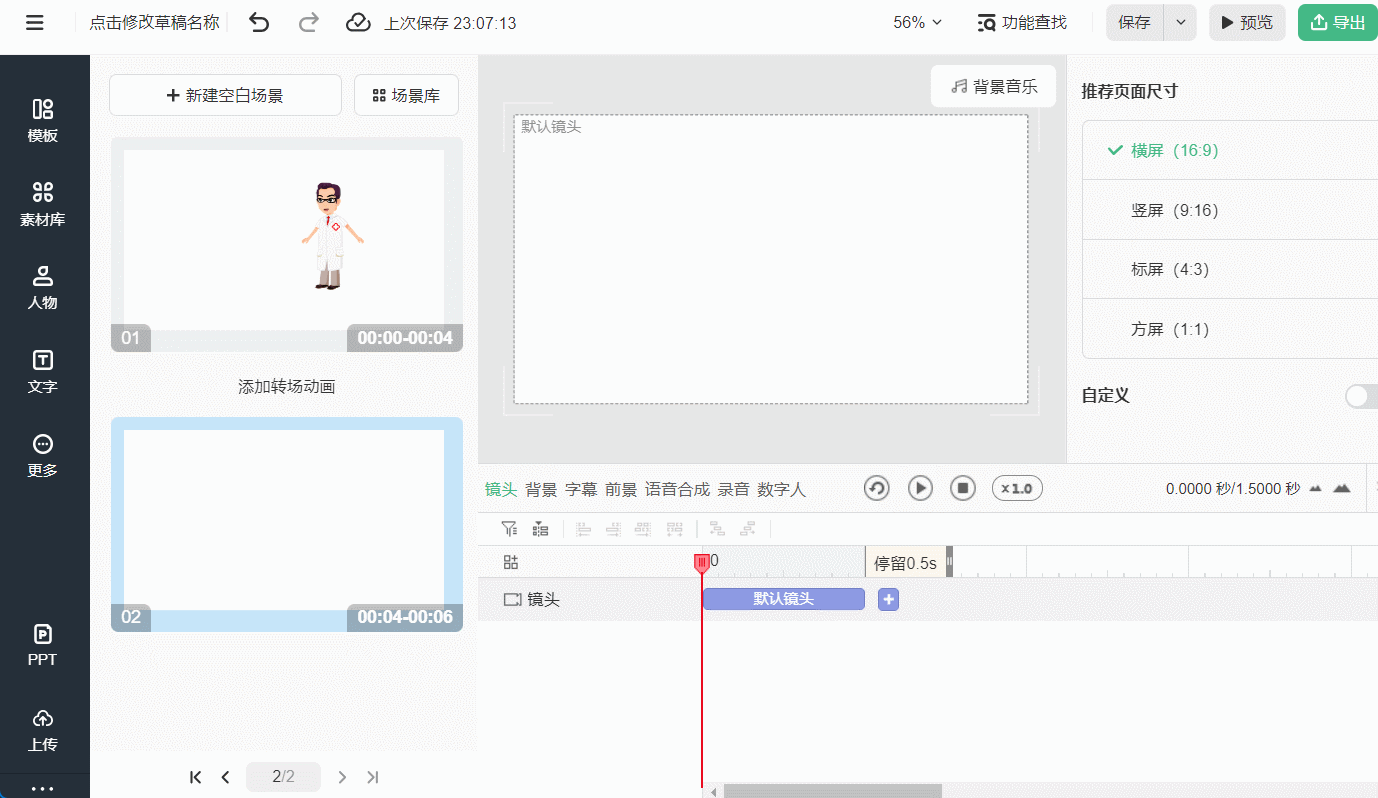The width and height of the screenshot is (1378, 798).
Task: Open the PPT import option
Action: [43, 645]
